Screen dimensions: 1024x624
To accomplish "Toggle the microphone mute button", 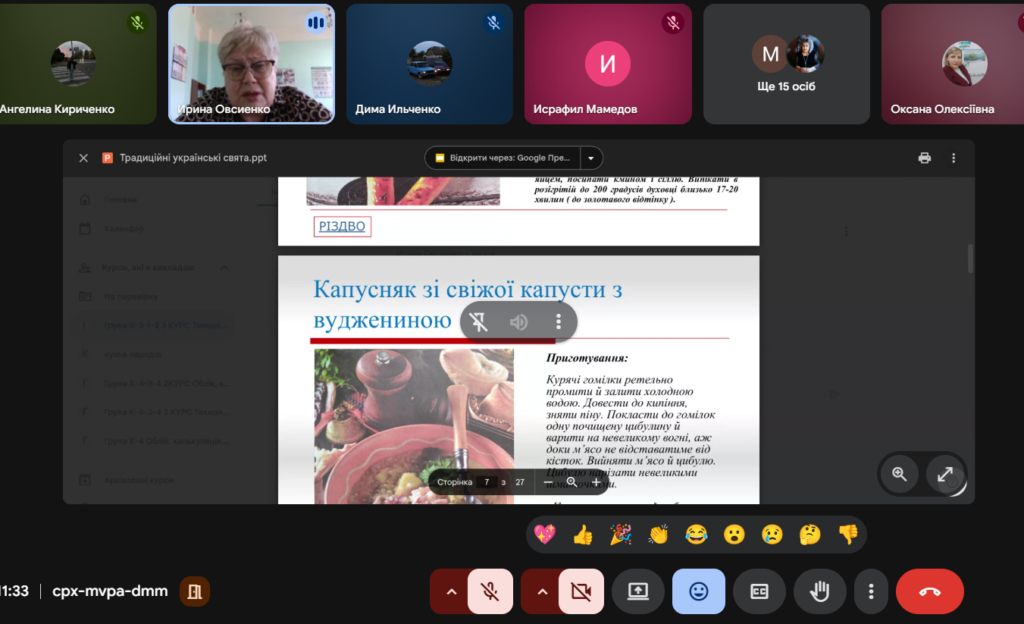I will click(490, 591).
